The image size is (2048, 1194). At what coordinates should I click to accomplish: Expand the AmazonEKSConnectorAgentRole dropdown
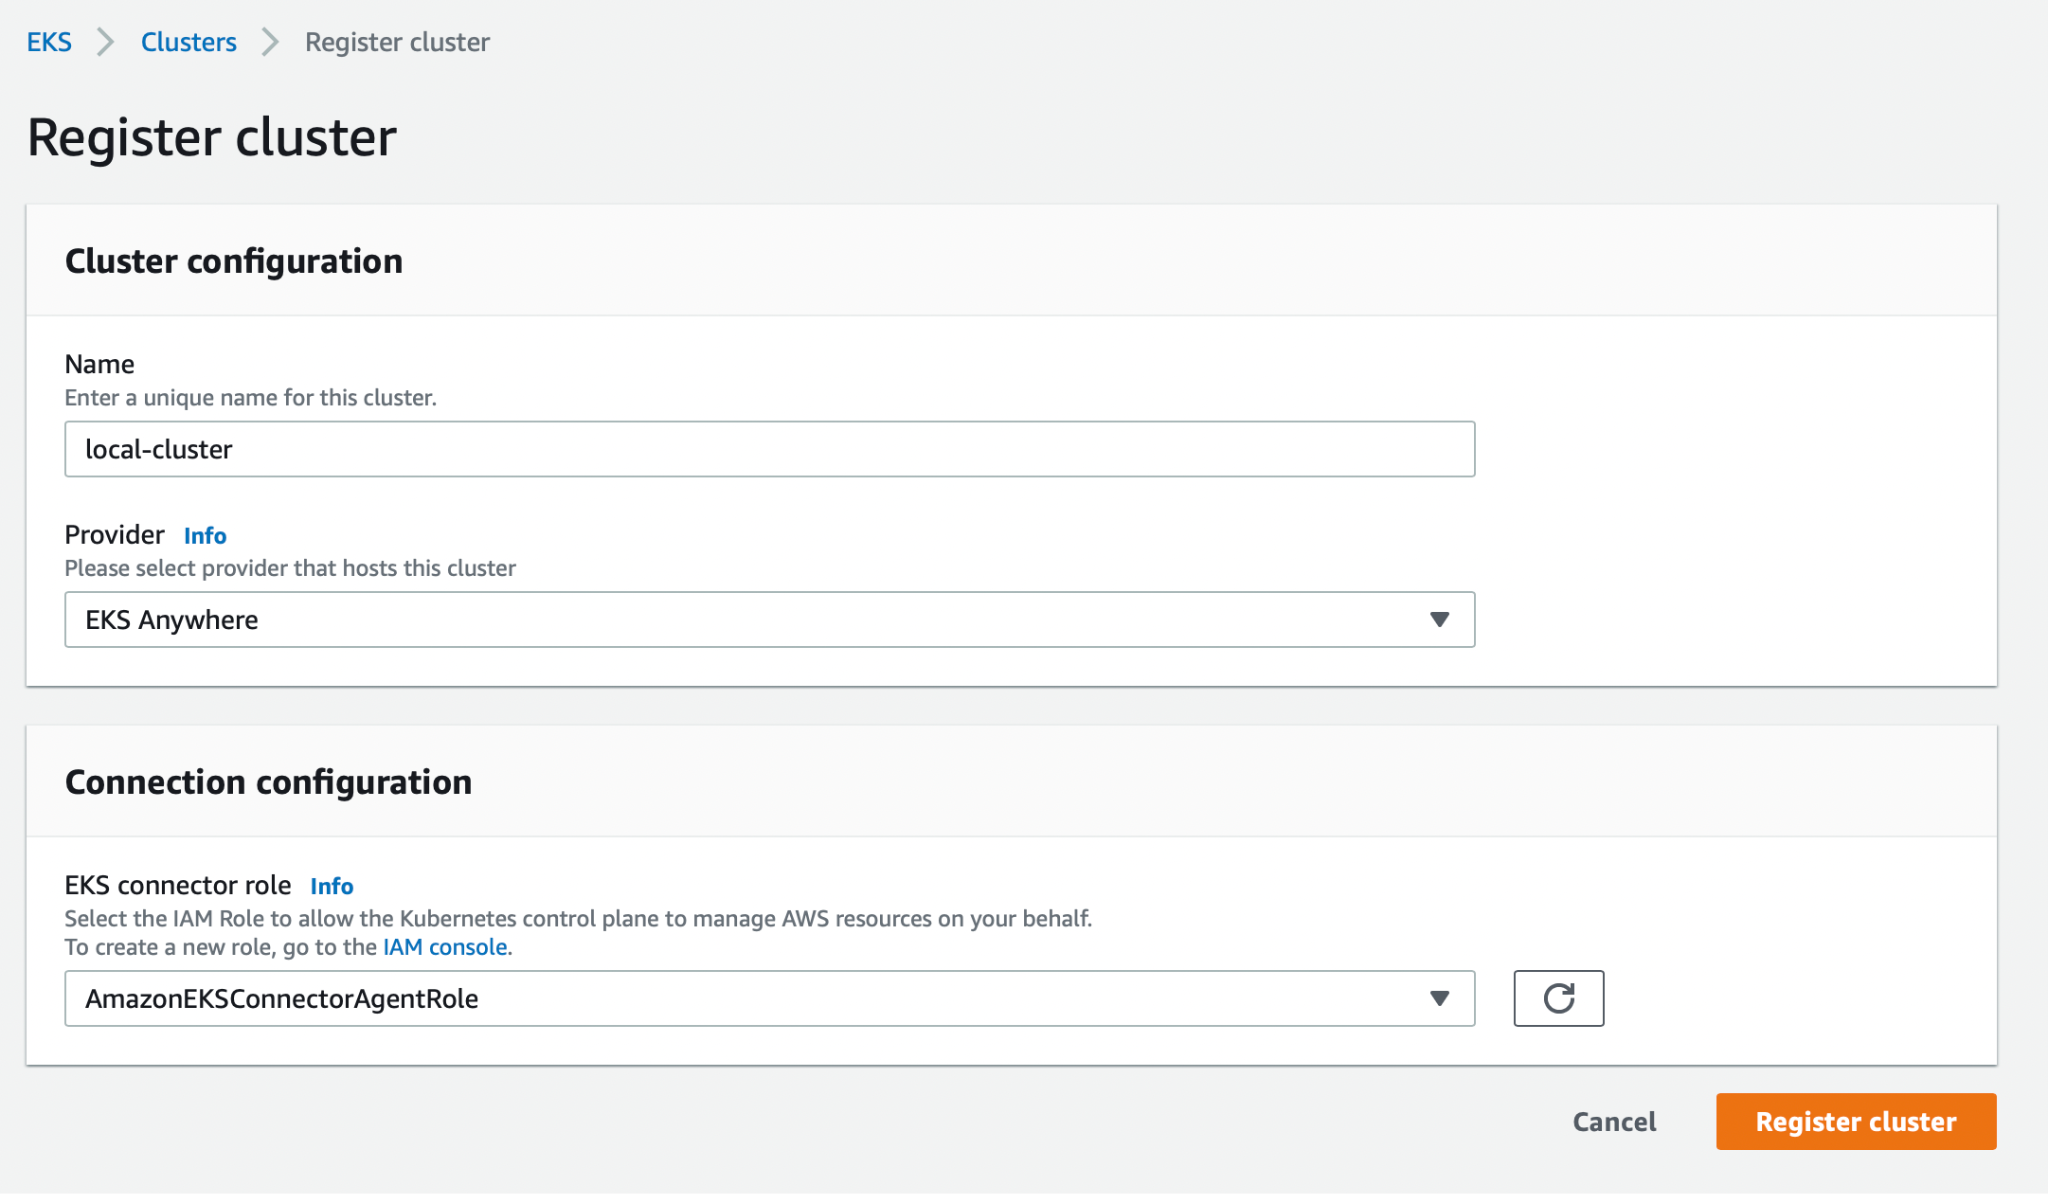coord(768,998)
